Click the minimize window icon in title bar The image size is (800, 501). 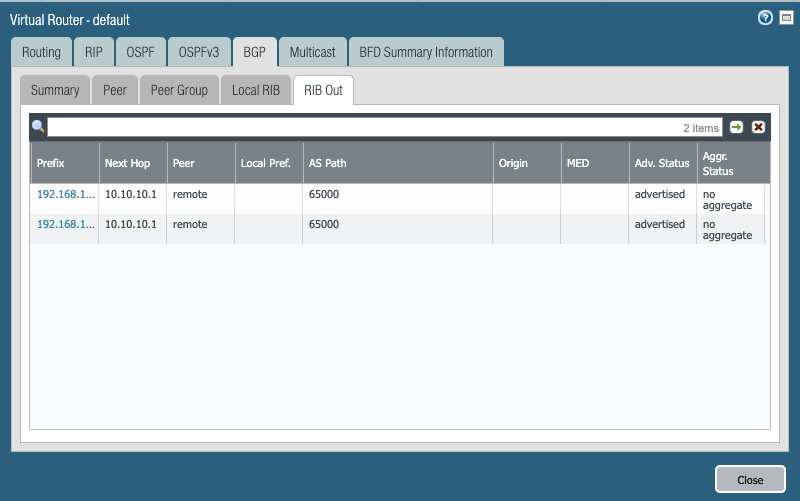point(786,18)
